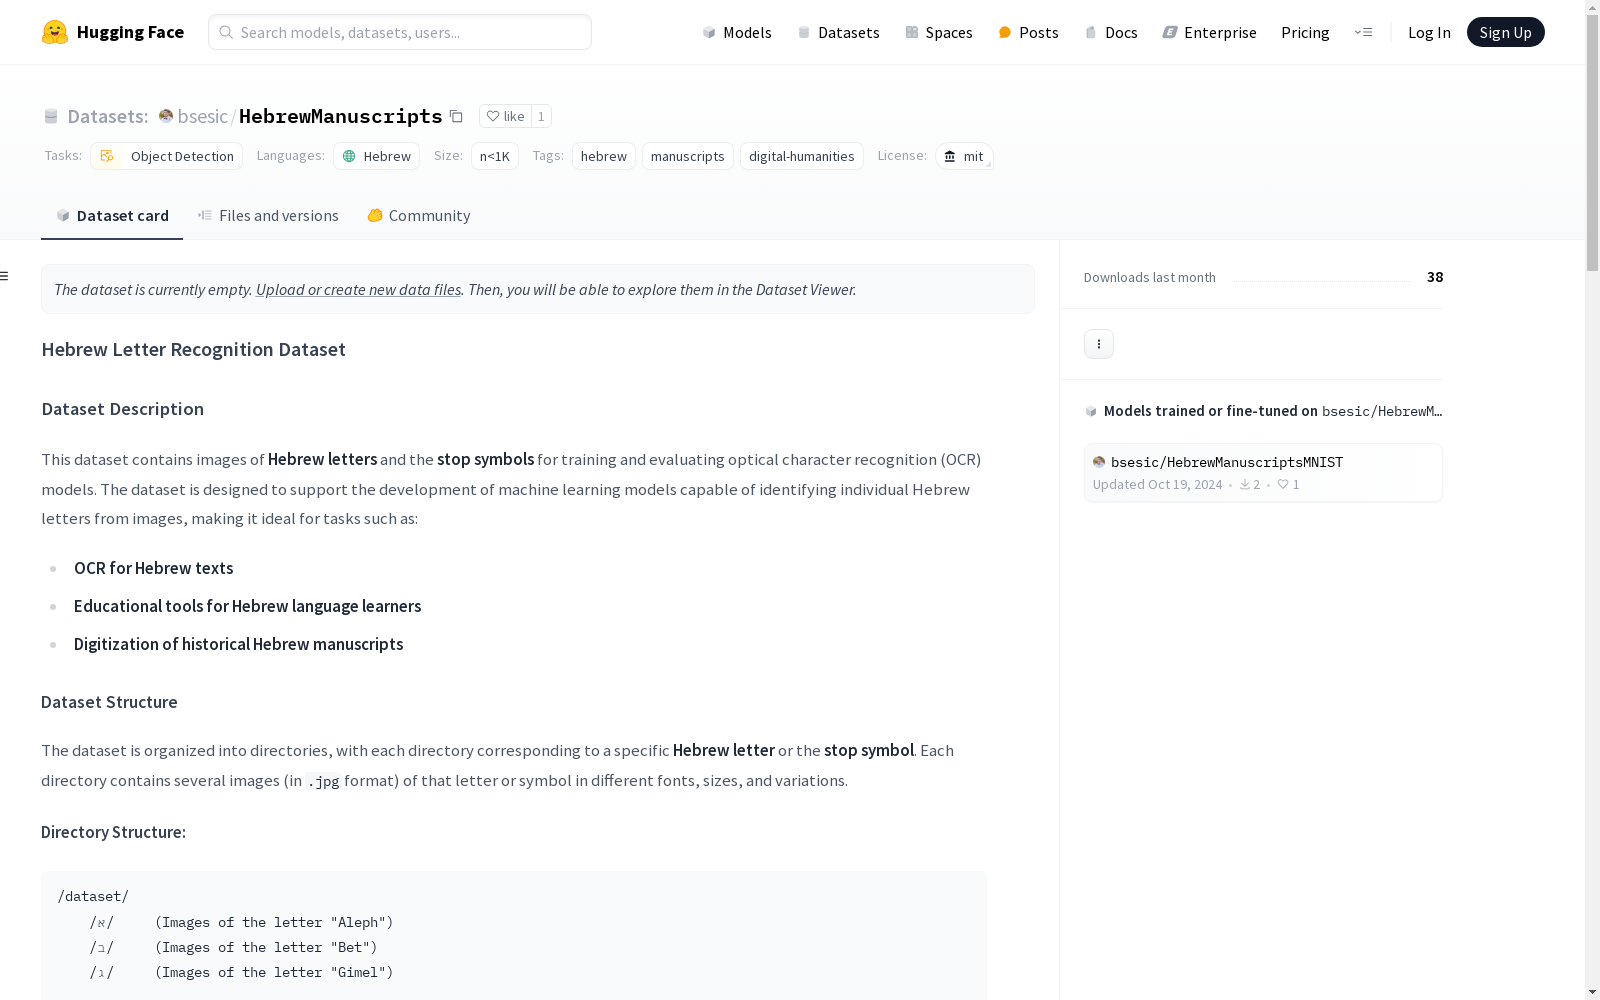Click the Downloads last month chart line
The image size is (1600, 1000).
pos(1321,280)
